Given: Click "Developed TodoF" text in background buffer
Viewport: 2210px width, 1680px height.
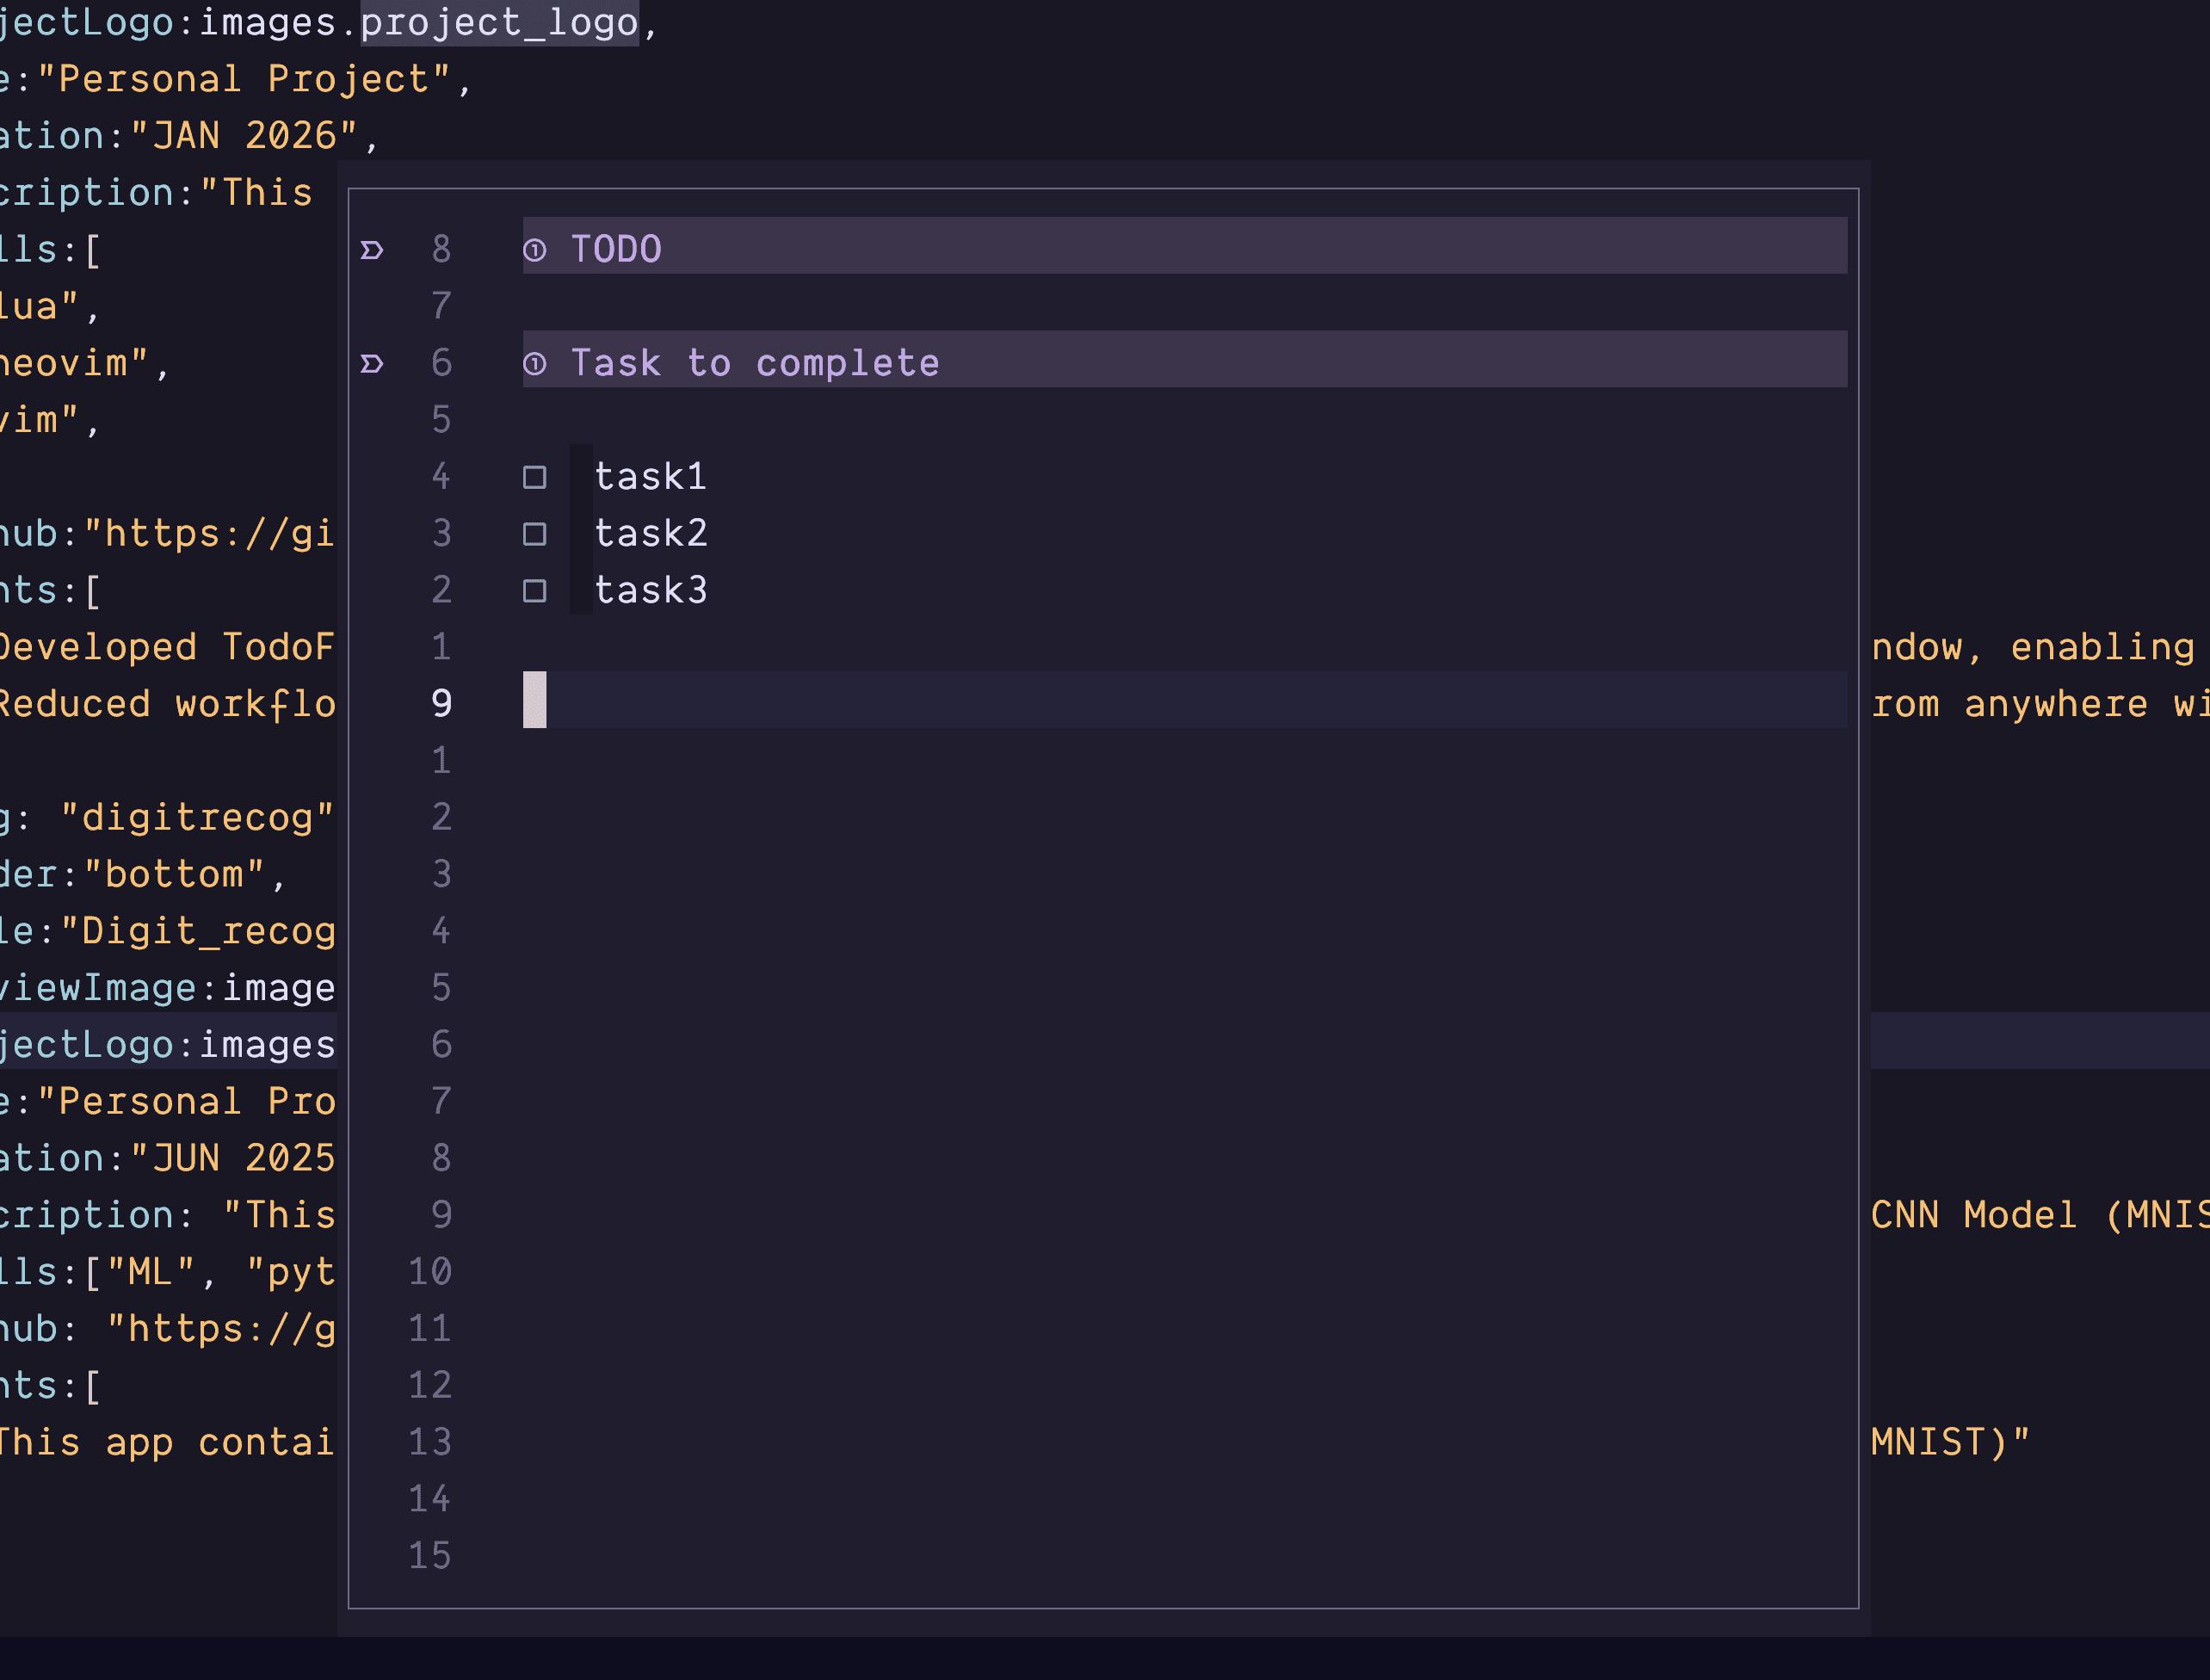Looking at the screenshot, I should tap(167, 647).
